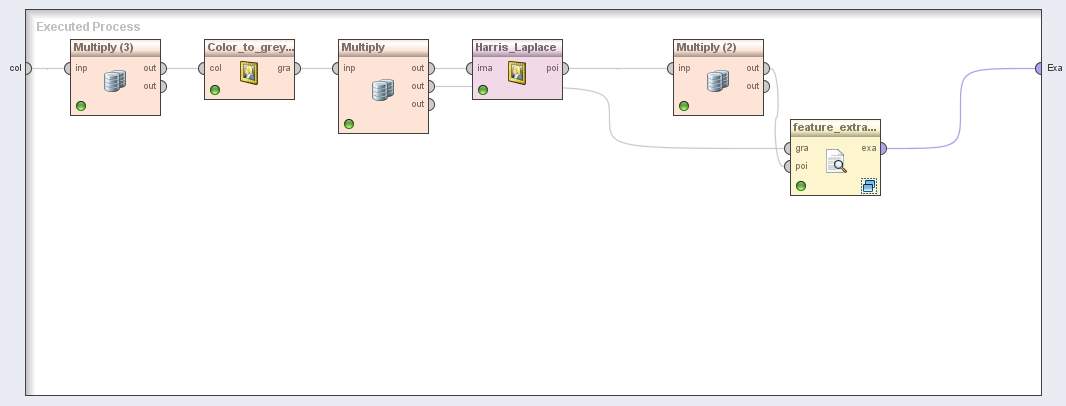
Task: Click the 'poi' output port on Harris_Laplace
Action: click(564, 68)
